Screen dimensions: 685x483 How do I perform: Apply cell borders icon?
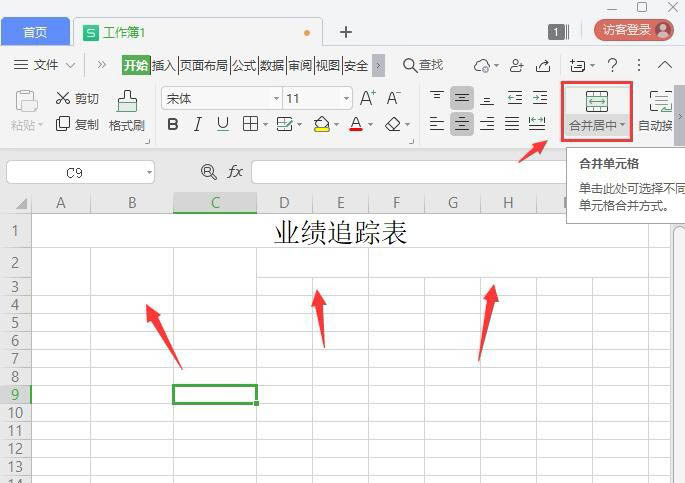[250, 124]
